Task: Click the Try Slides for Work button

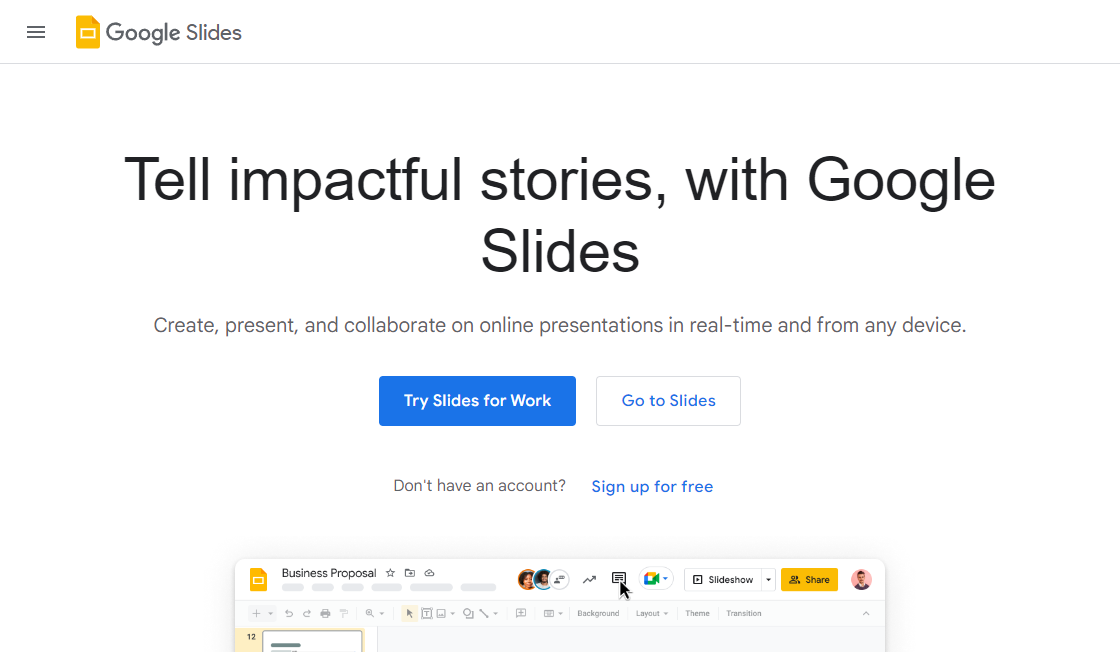Action: 477,400
